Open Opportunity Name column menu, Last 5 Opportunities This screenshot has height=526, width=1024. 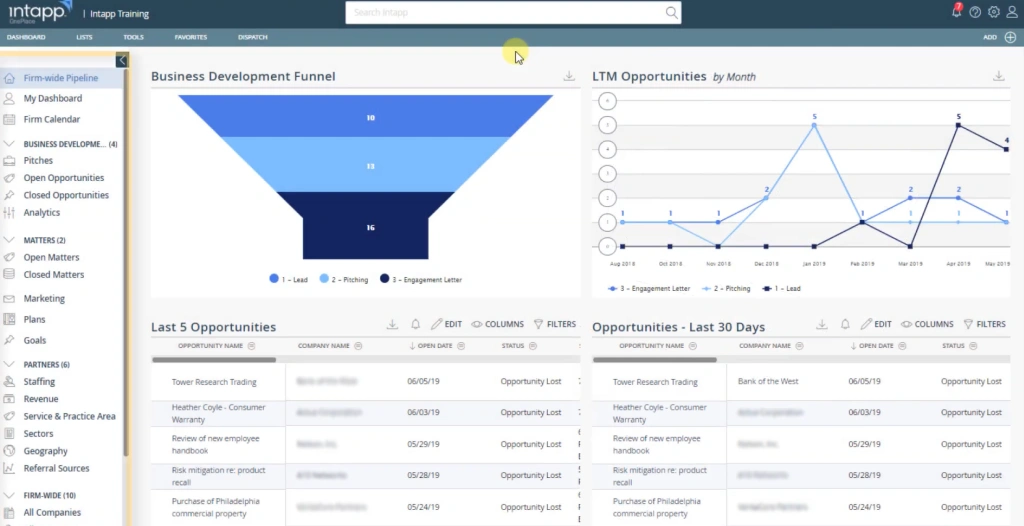pyautogui.click(x=251, y=346)
